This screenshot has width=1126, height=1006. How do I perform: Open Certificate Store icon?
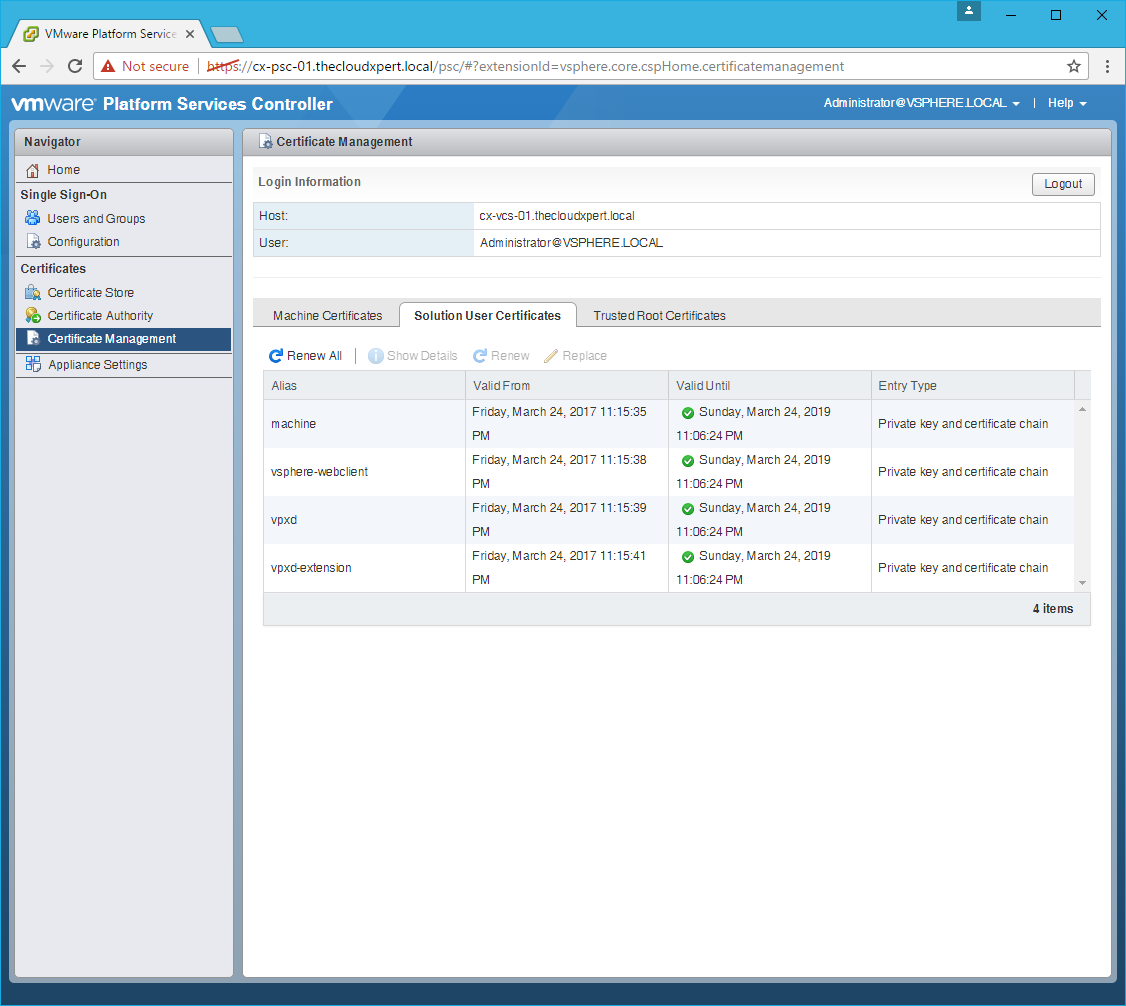pos(33,293)
